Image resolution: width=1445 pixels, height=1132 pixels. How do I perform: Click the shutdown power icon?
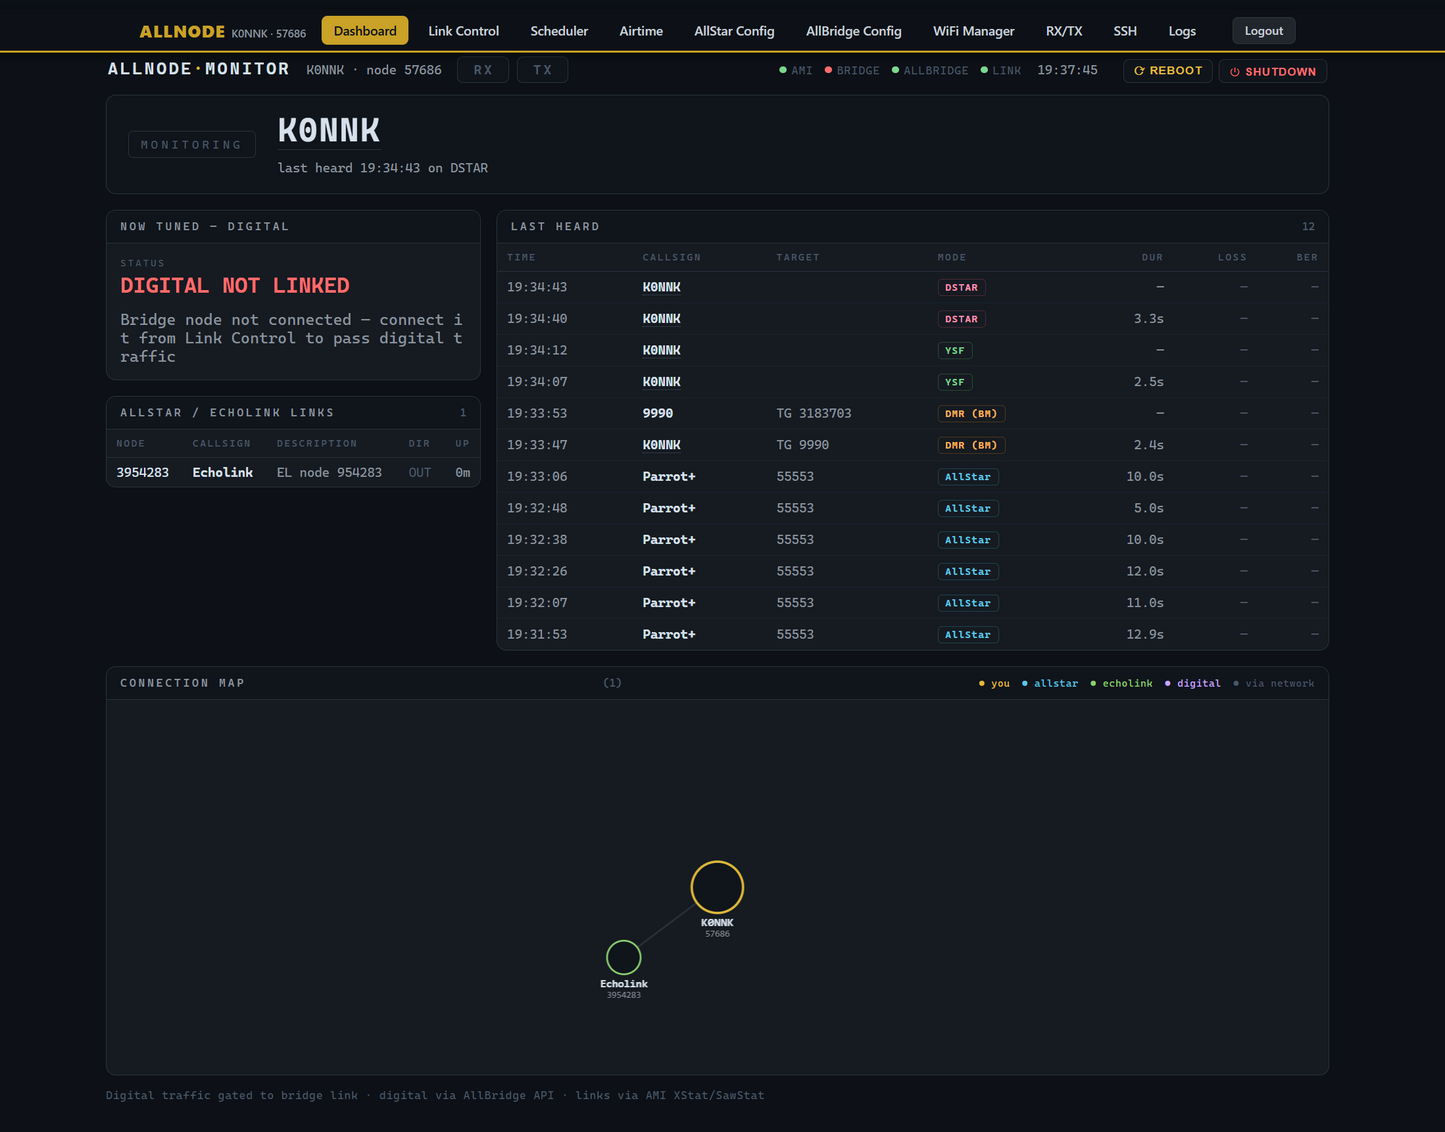[1235, 72]
